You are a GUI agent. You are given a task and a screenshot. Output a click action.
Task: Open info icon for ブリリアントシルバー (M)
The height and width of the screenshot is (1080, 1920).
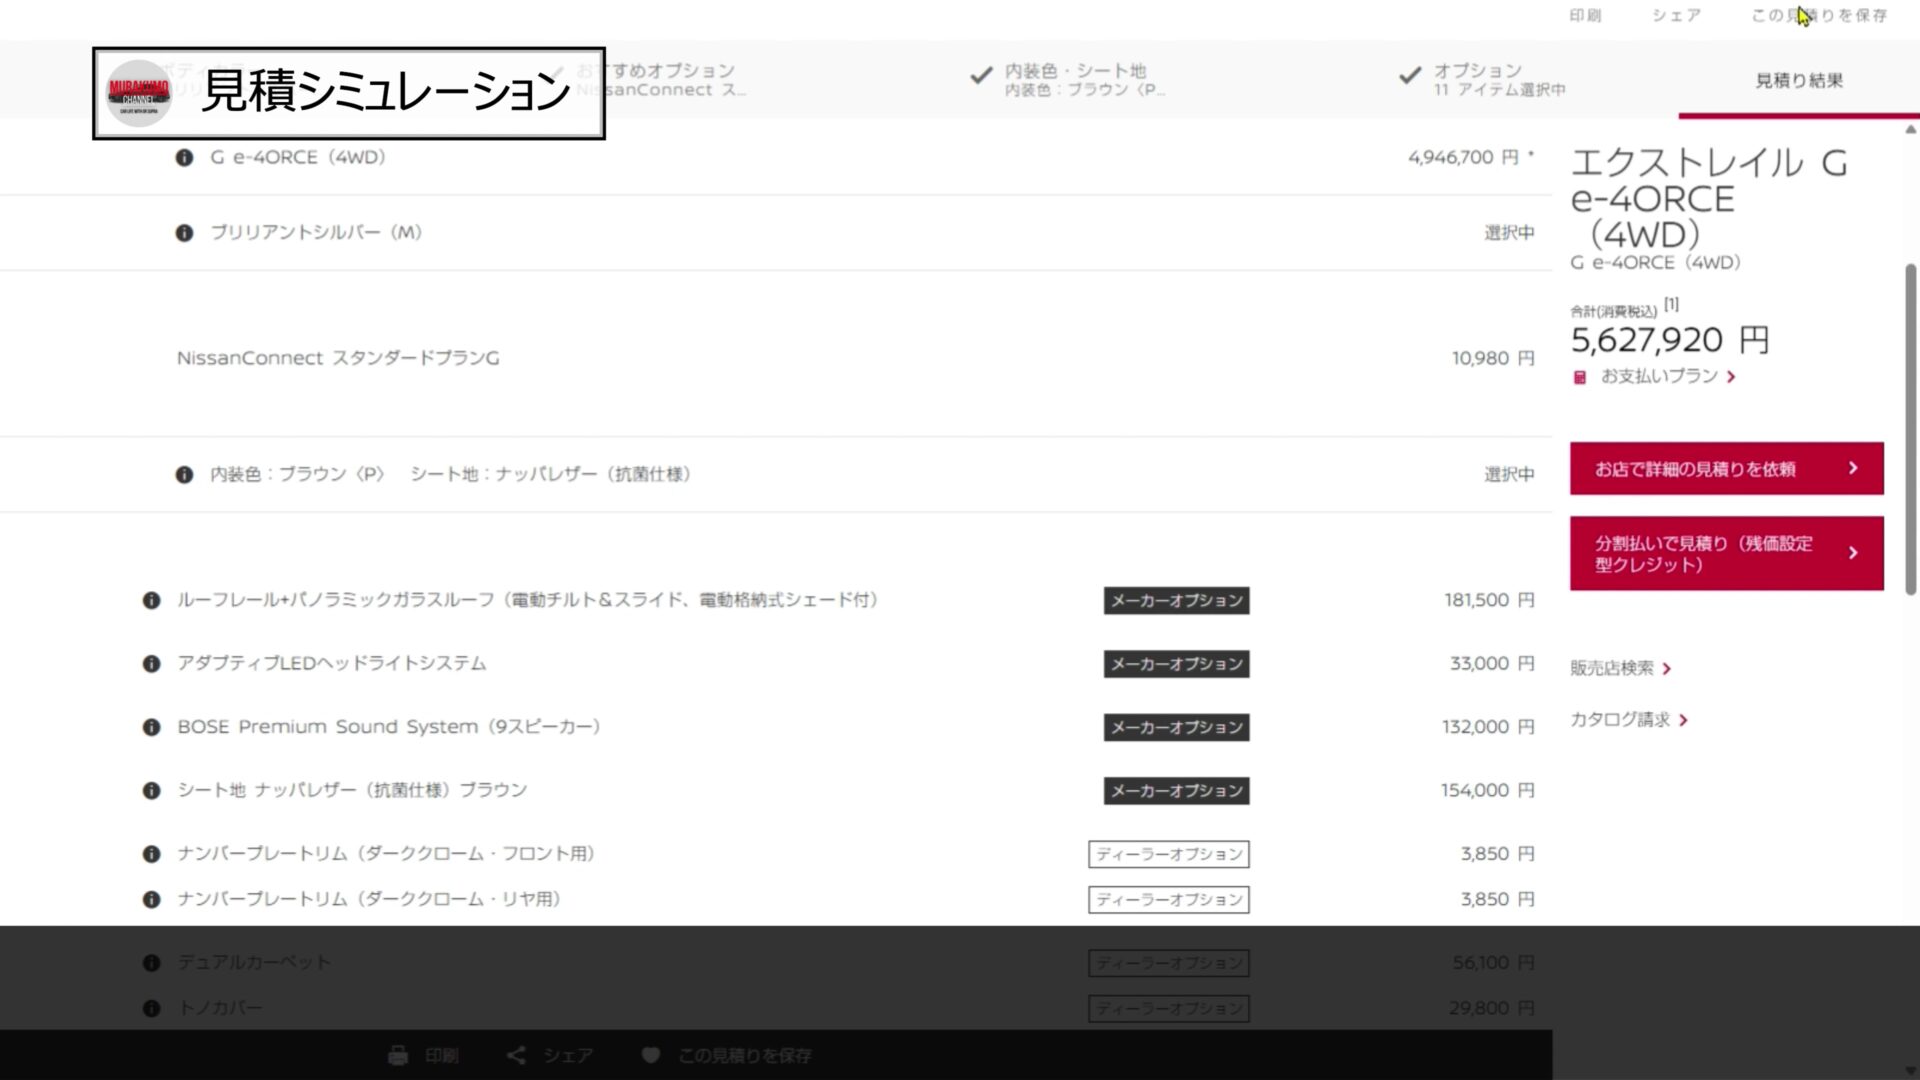point(184,233)
